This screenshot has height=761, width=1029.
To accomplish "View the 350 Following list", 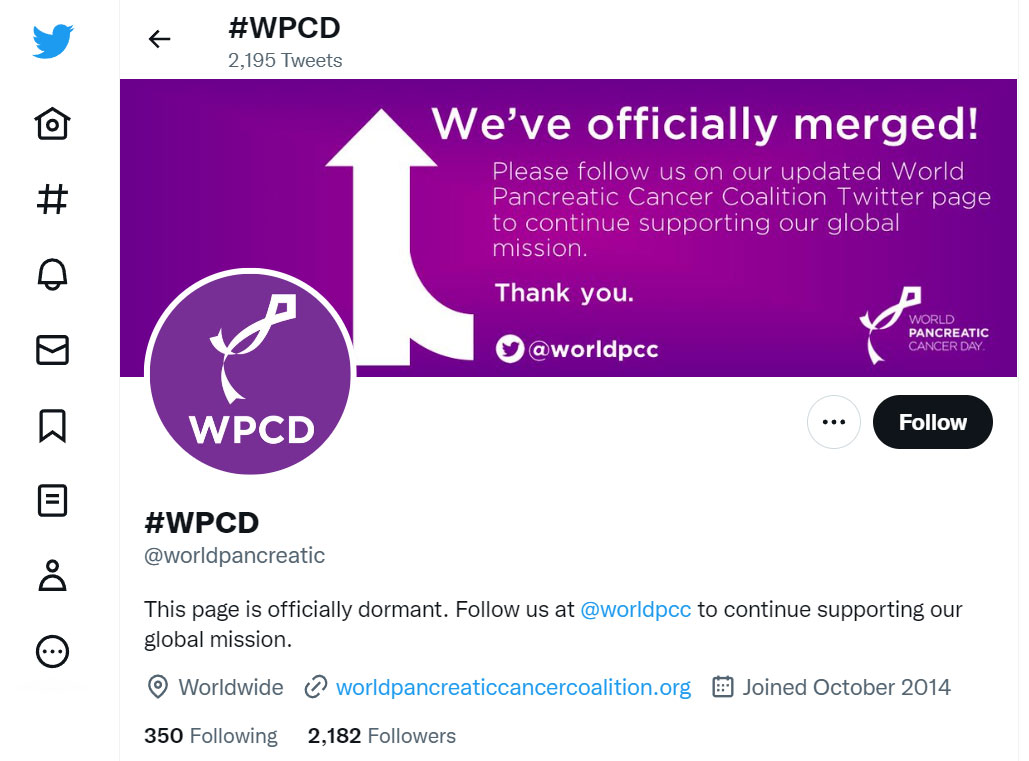I will (211, 735).
